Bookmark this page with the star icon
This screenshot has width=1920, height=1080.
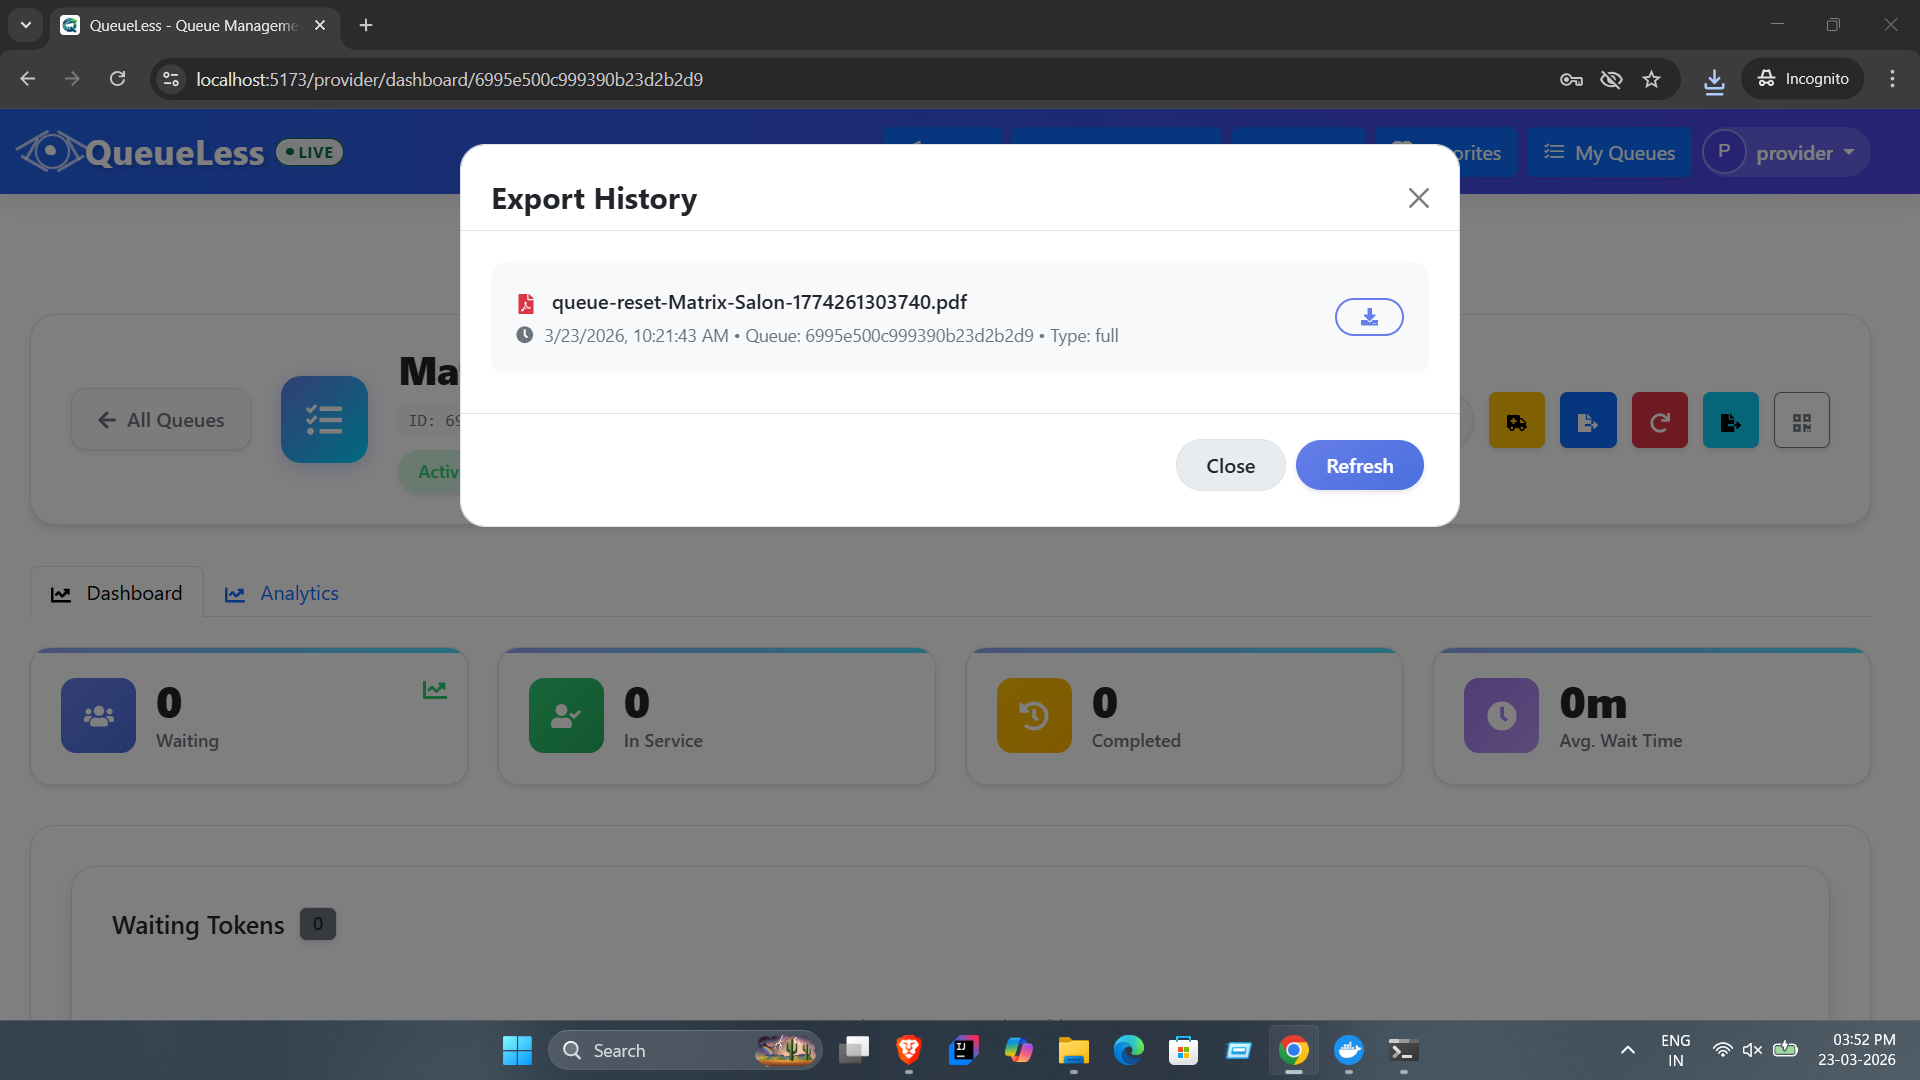[1651, 79]
